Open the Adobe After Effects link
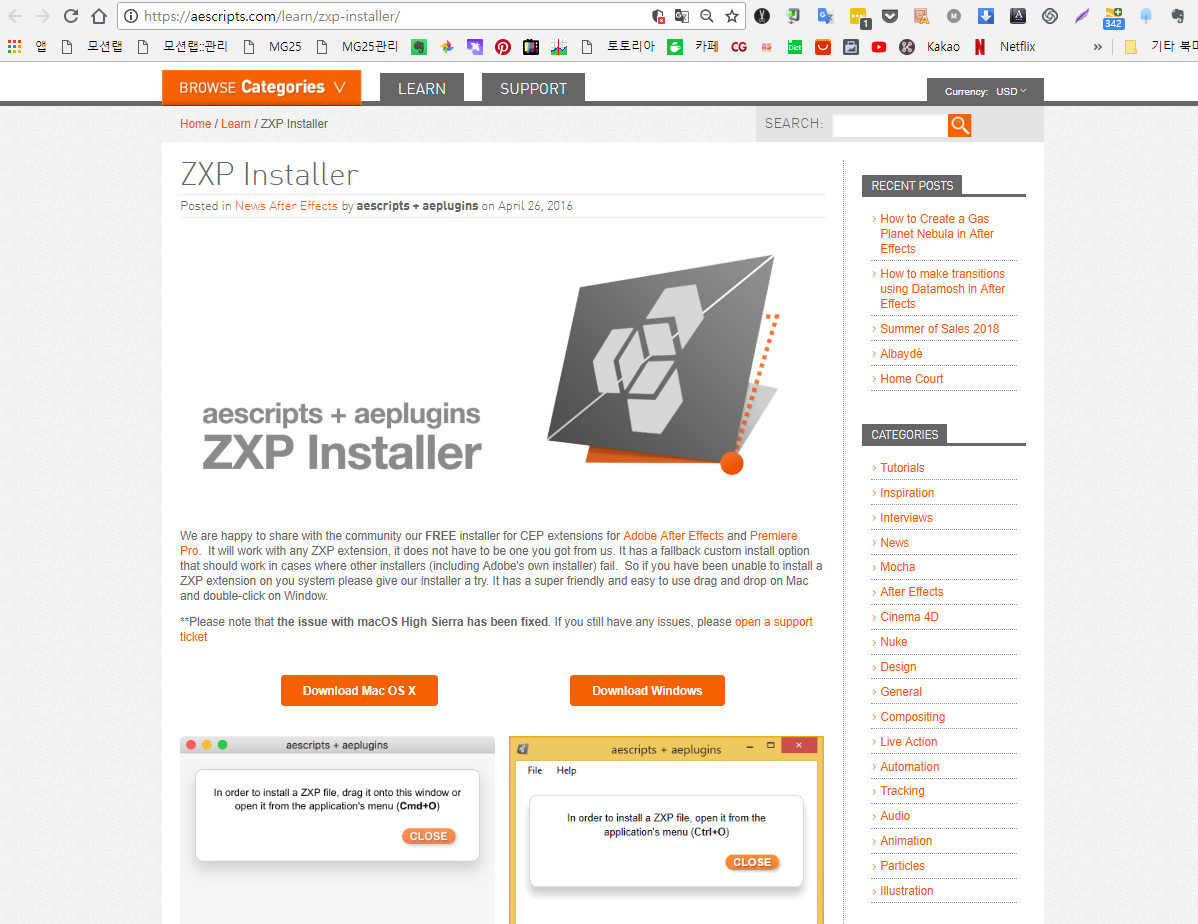Image resolution: width=1198 pixels, height=924 pixels. 673,536
